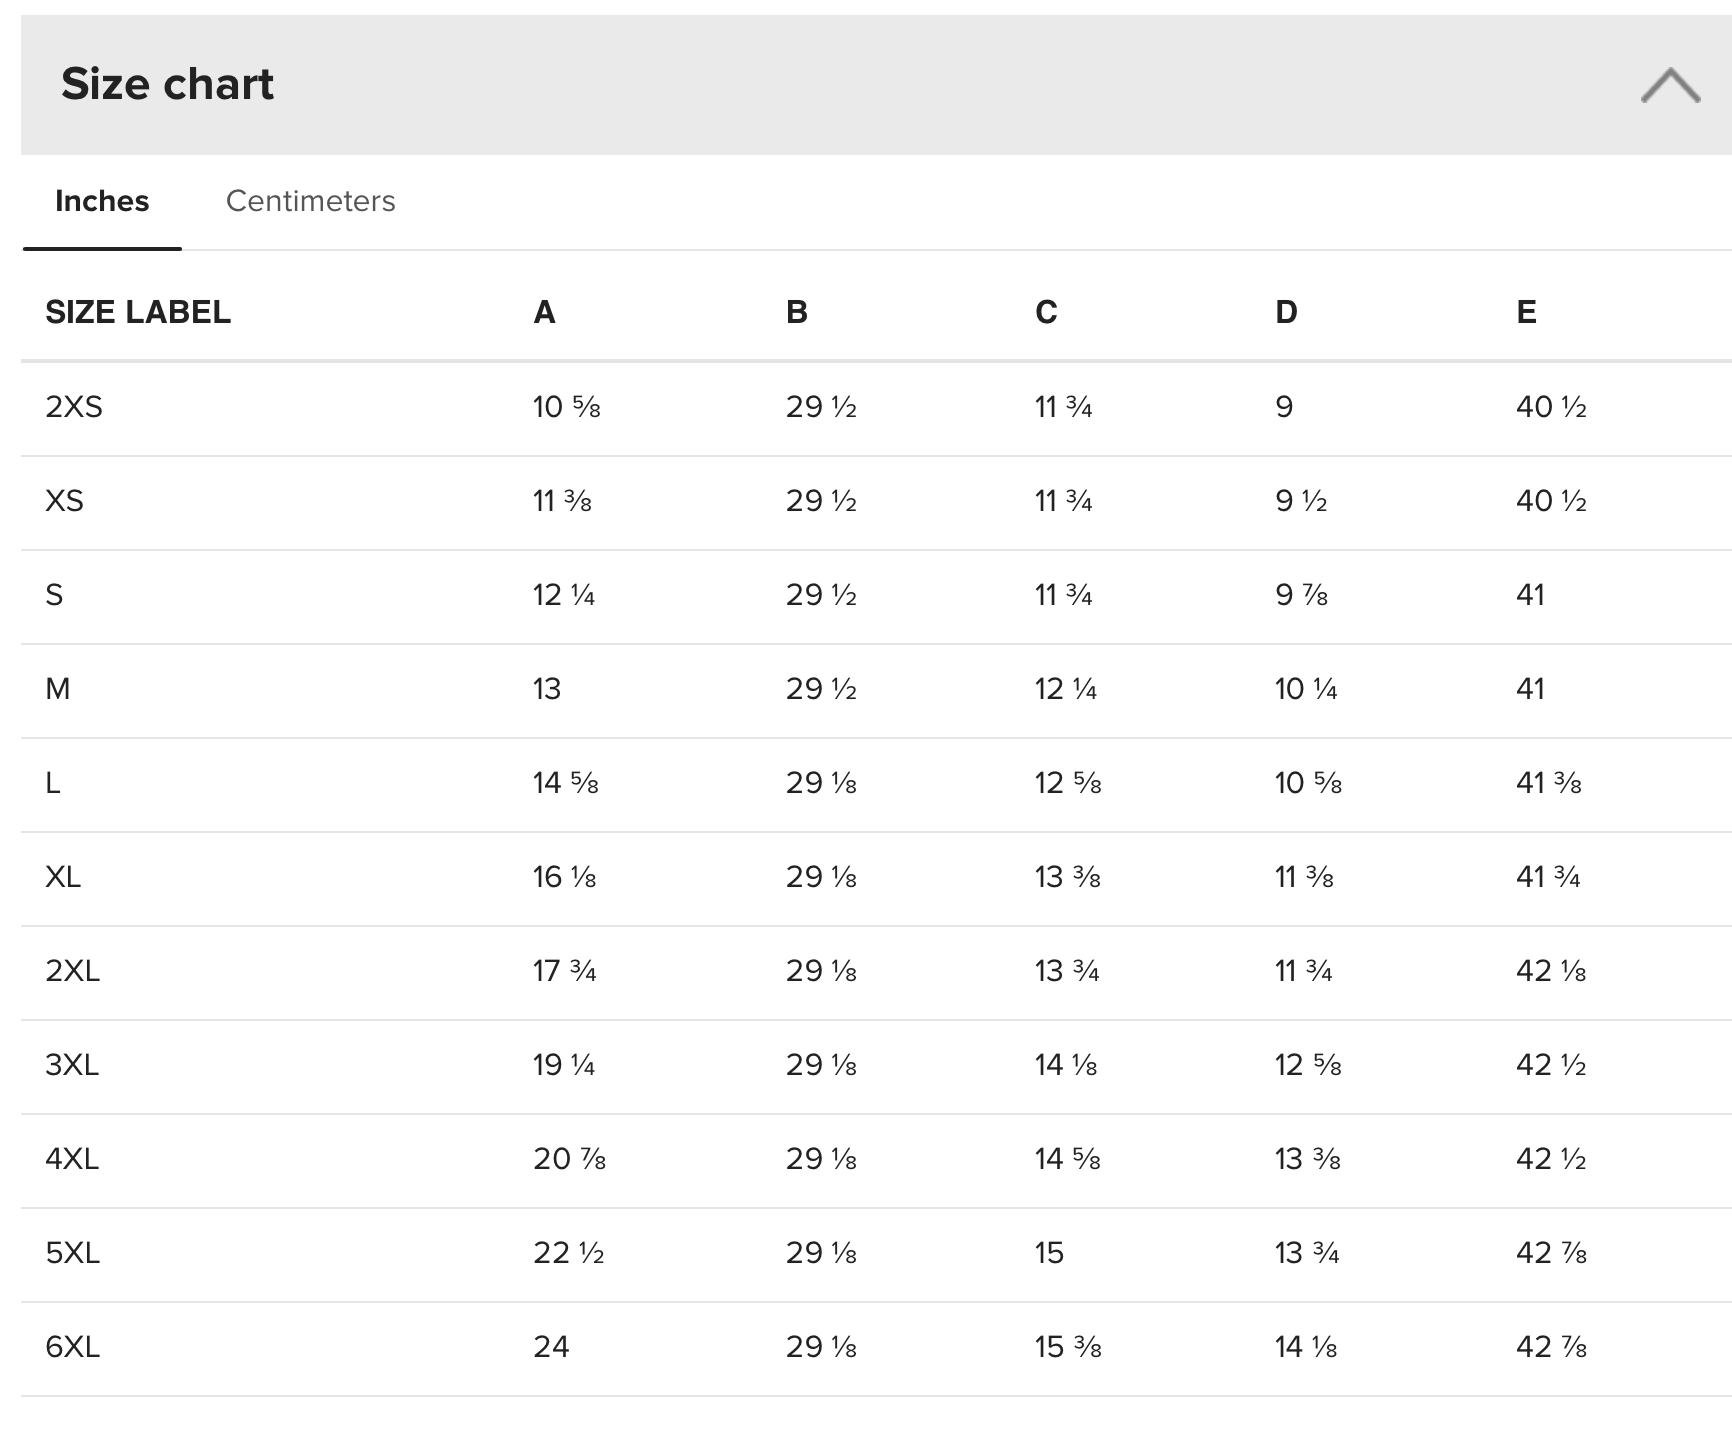Select the 6XL size row label
This screenshot has height=1436, width=1732.
pos(72,1347)
